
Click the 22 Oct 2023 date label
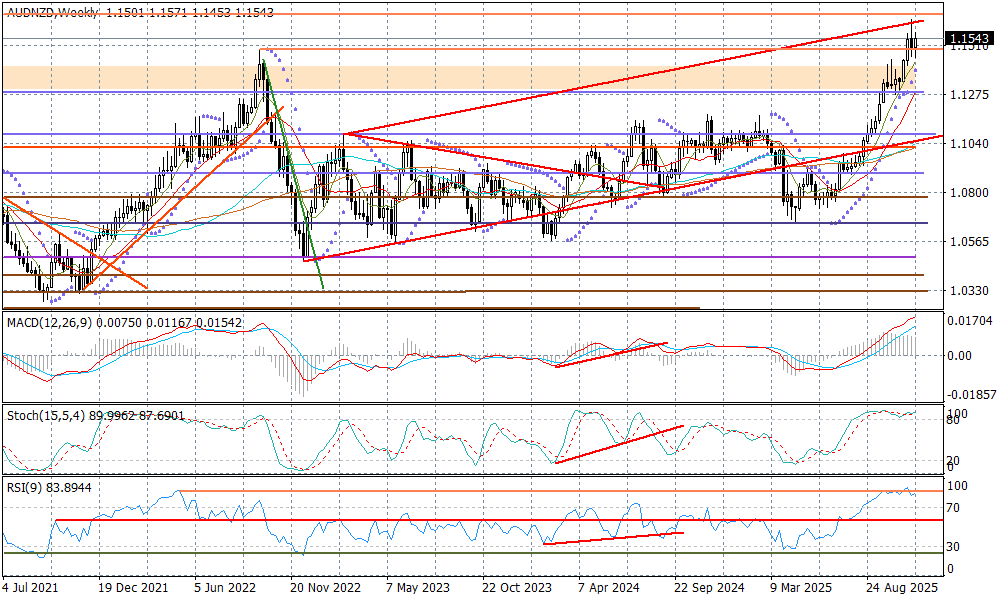pos(517,588)
